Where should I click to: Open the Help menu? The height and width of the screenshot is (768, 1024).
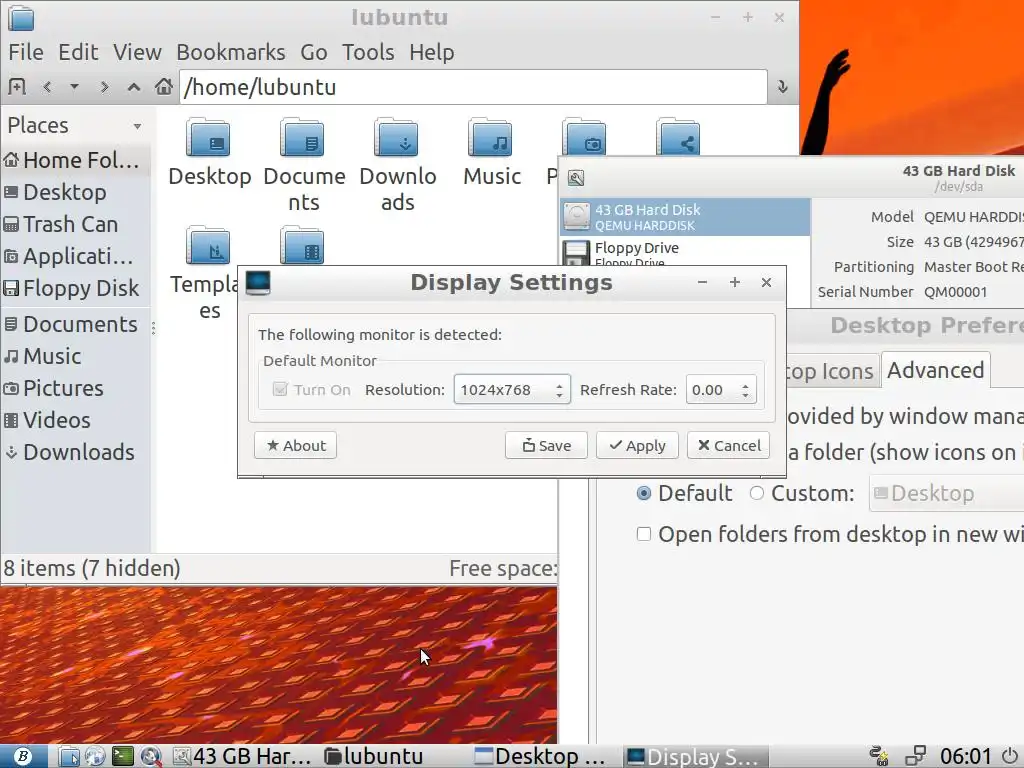click(x=432, y=52)
